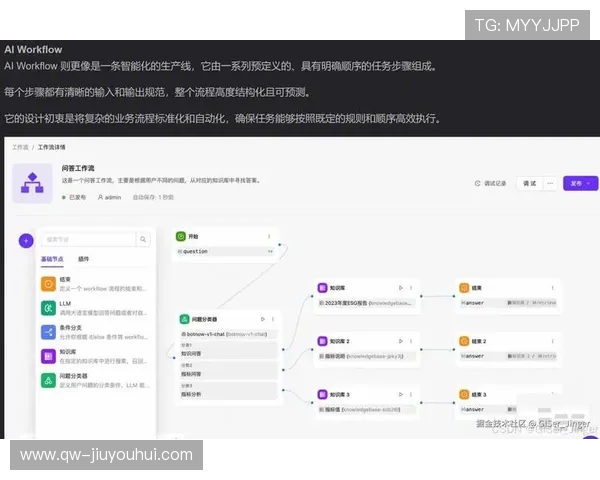
Task: Run the 问题分类器 node with play icon
Action: tap(262, 319)
